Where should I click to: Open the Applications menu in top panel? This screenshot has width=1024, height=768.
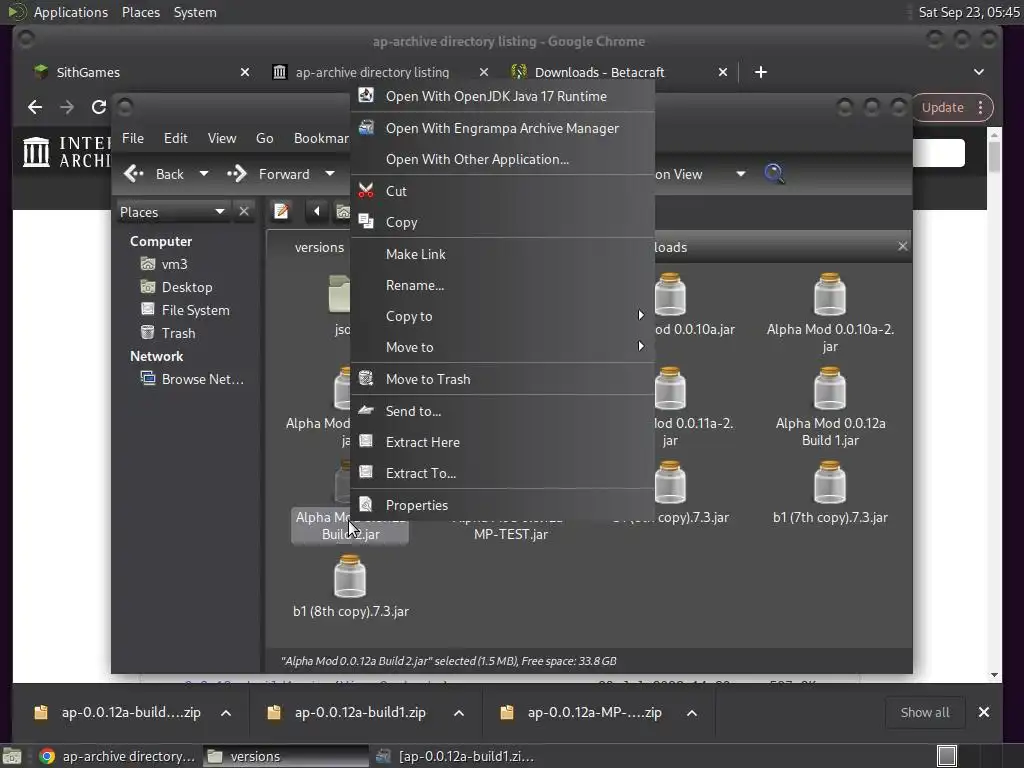point(71,12)
